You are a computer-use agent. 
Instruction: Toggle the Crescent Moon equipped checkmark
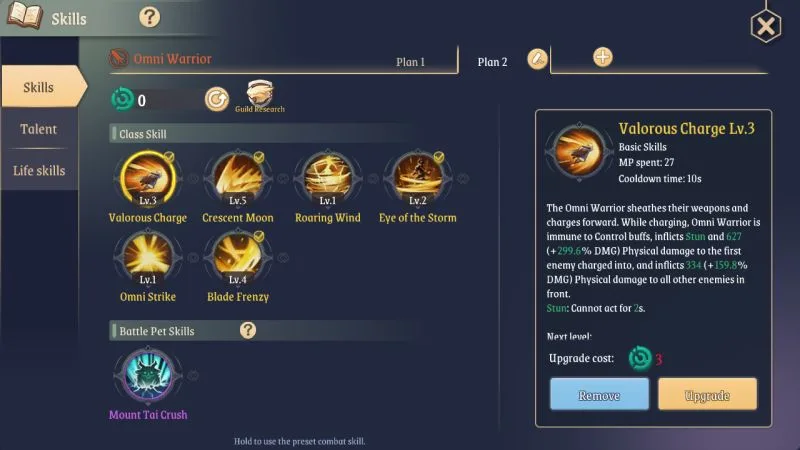(x=259, y=157)
